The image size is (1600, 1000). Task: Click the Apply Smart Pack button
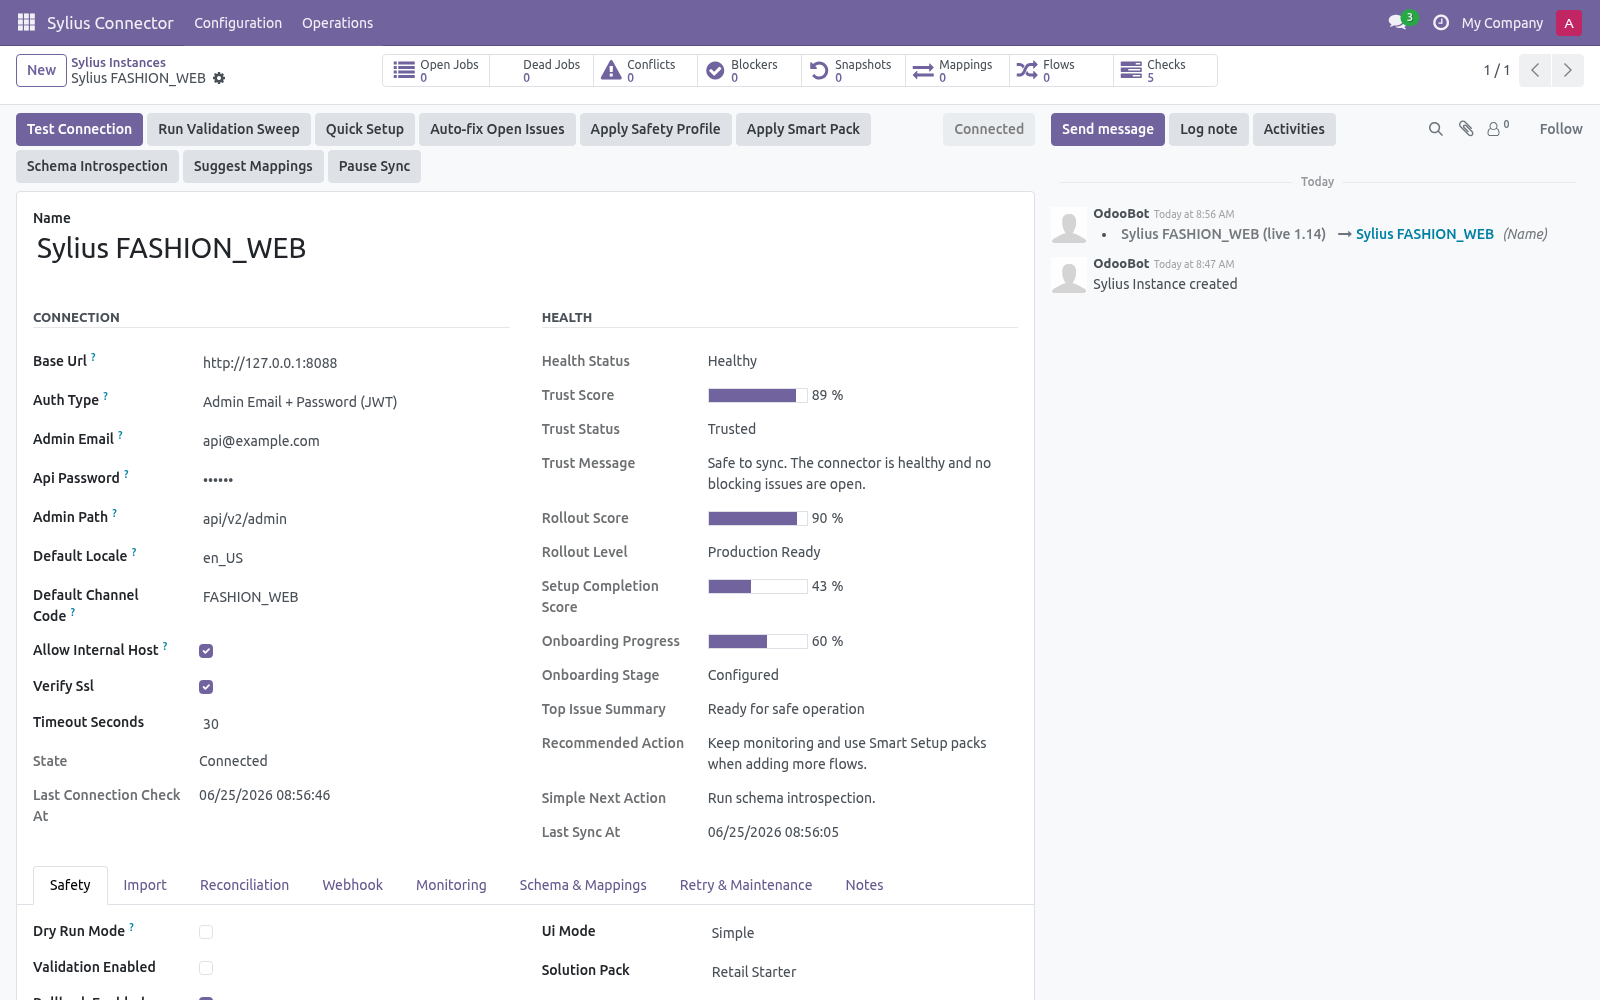coord(803,129)
